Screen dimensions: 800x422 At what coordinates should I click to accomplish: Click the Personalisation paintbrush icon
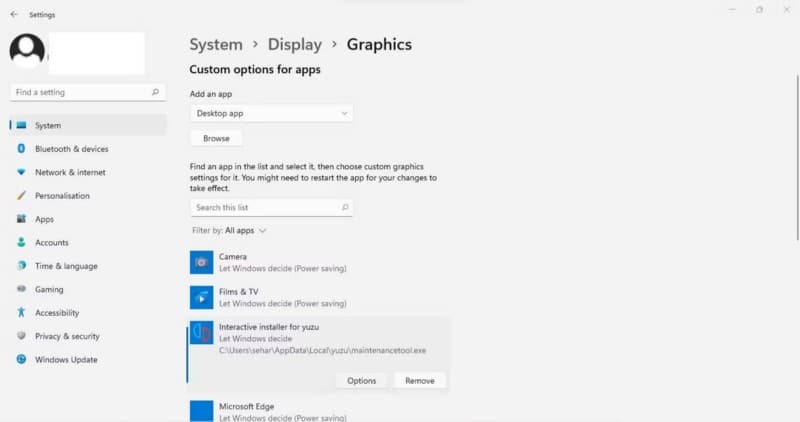(x=21, y=195)
